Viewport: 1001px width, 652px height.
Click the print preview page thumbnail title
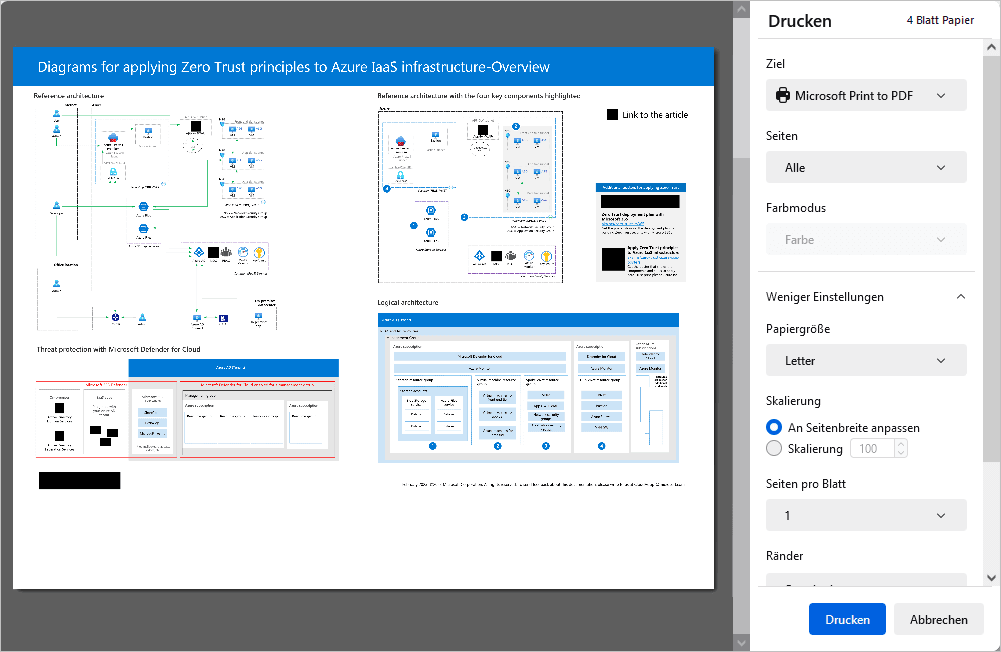click(294, 67)
